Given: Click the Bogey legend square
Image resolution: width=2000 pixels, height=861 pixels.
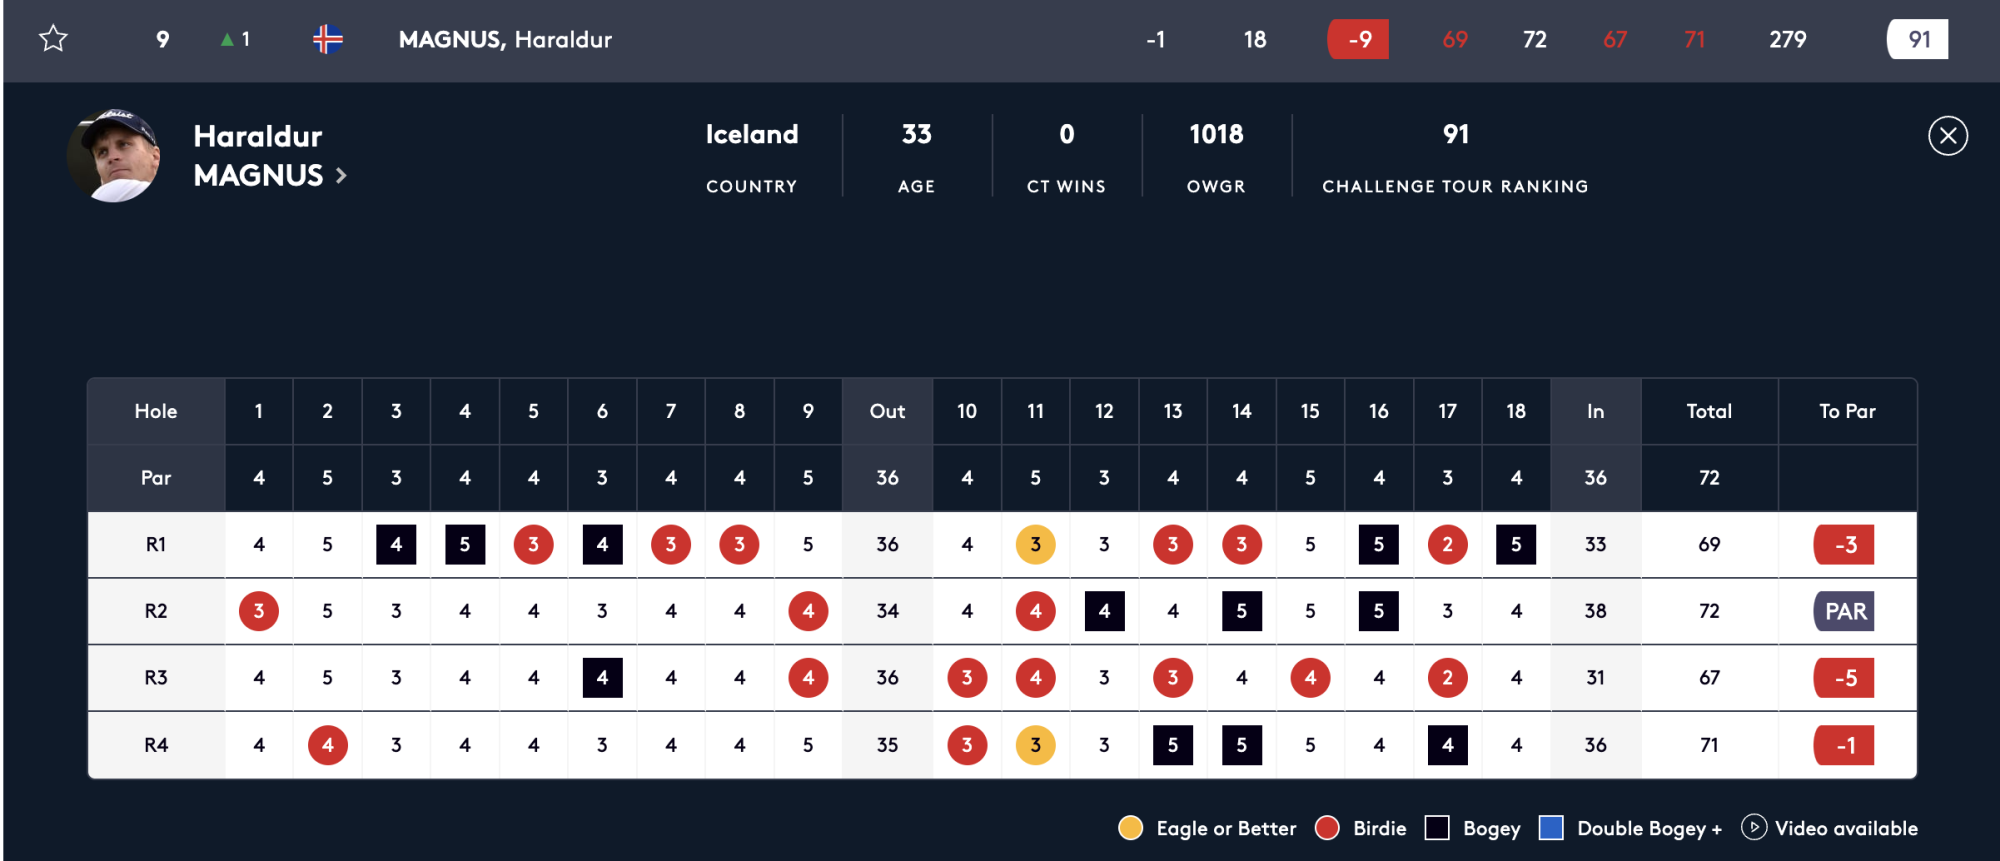Looking at the screenshot, I should [x=1437, y=828].
